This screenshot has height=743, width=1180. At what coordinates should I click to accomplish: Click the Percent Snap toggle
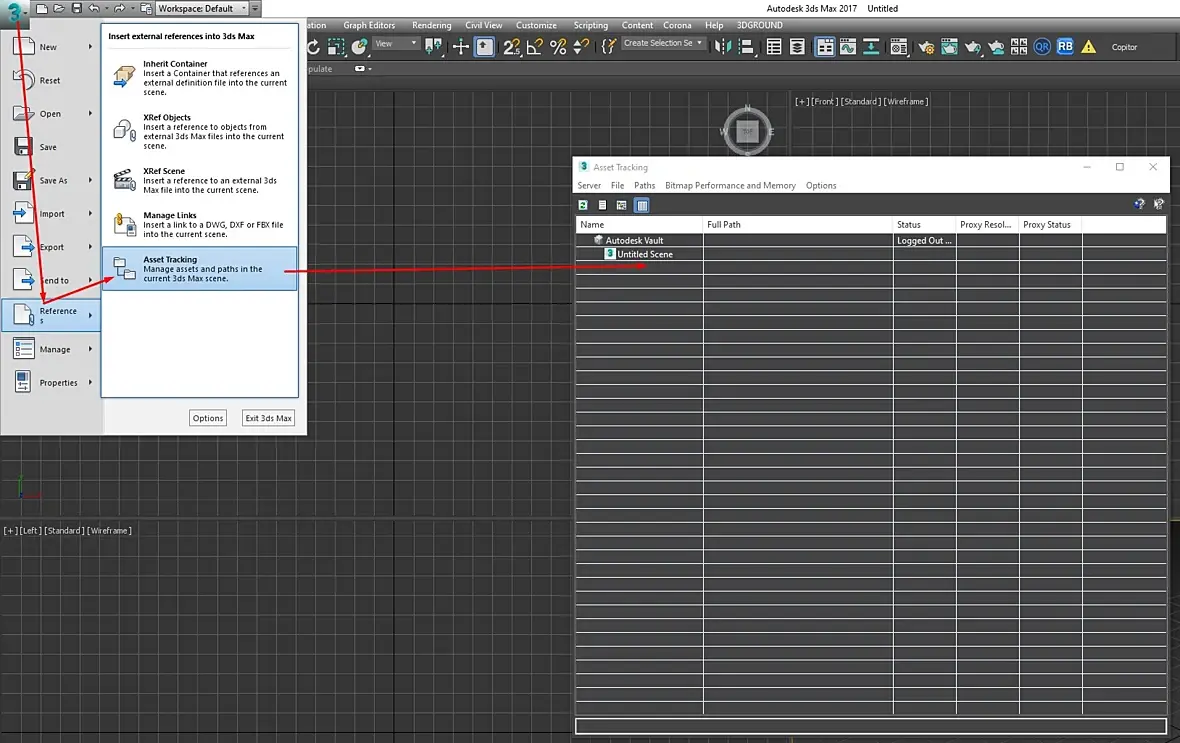[558, 47]
